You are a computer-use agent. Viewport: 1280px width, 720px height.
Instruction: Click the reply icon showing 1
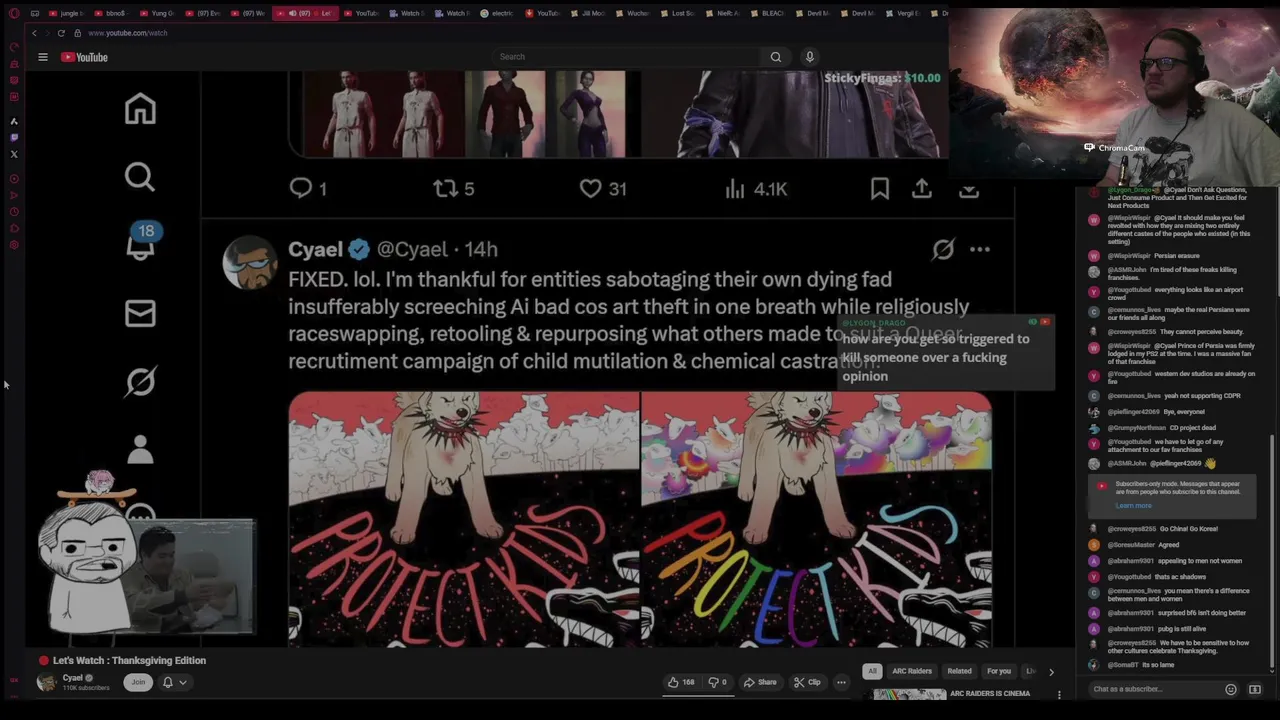point(308,188)
